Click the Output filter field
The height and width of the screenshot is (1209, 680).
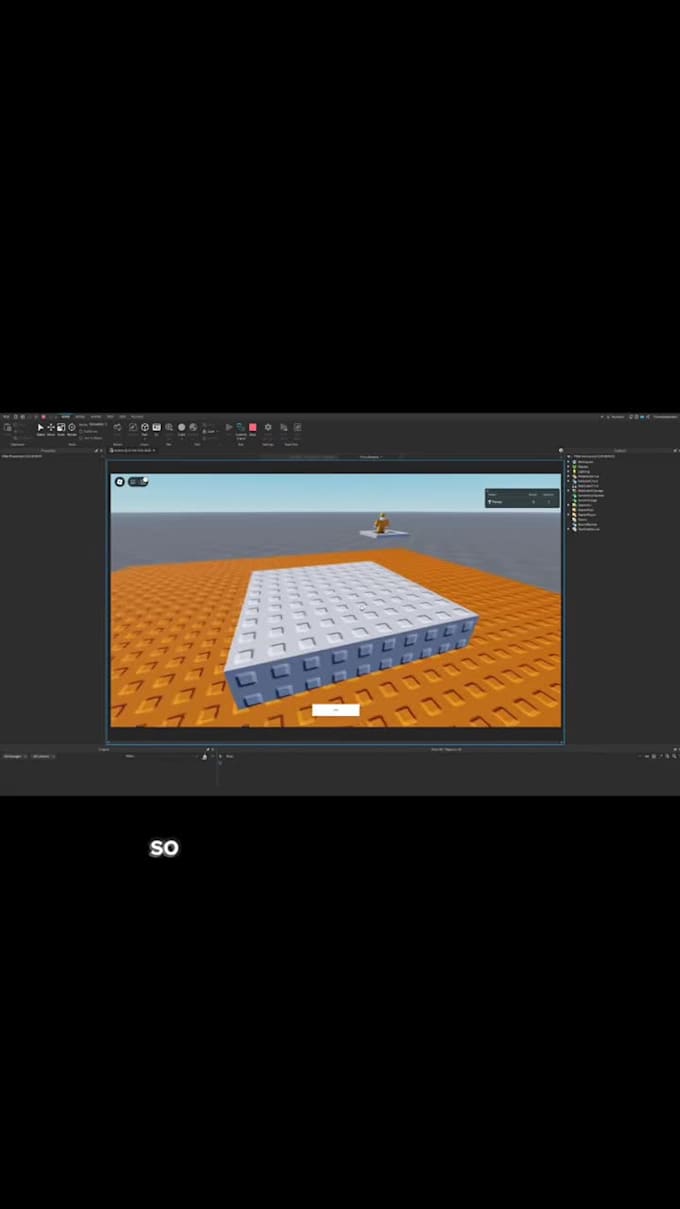pyautogui.click(x=160, y=756)
